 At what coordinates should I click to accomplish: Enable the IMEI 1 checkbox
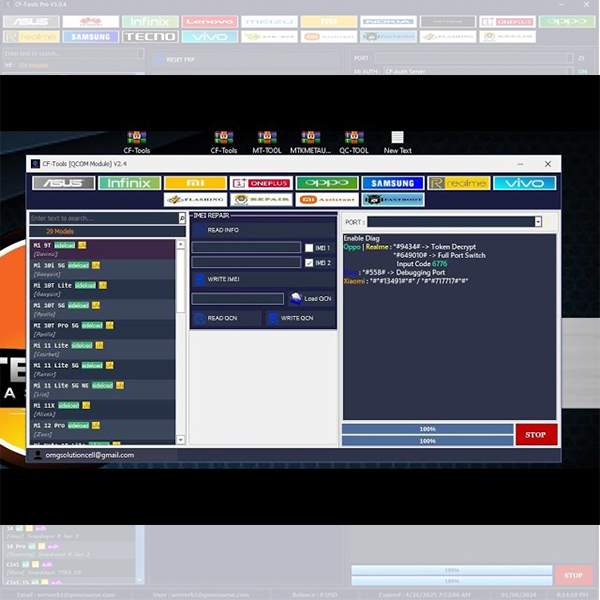tap(309, 247)
